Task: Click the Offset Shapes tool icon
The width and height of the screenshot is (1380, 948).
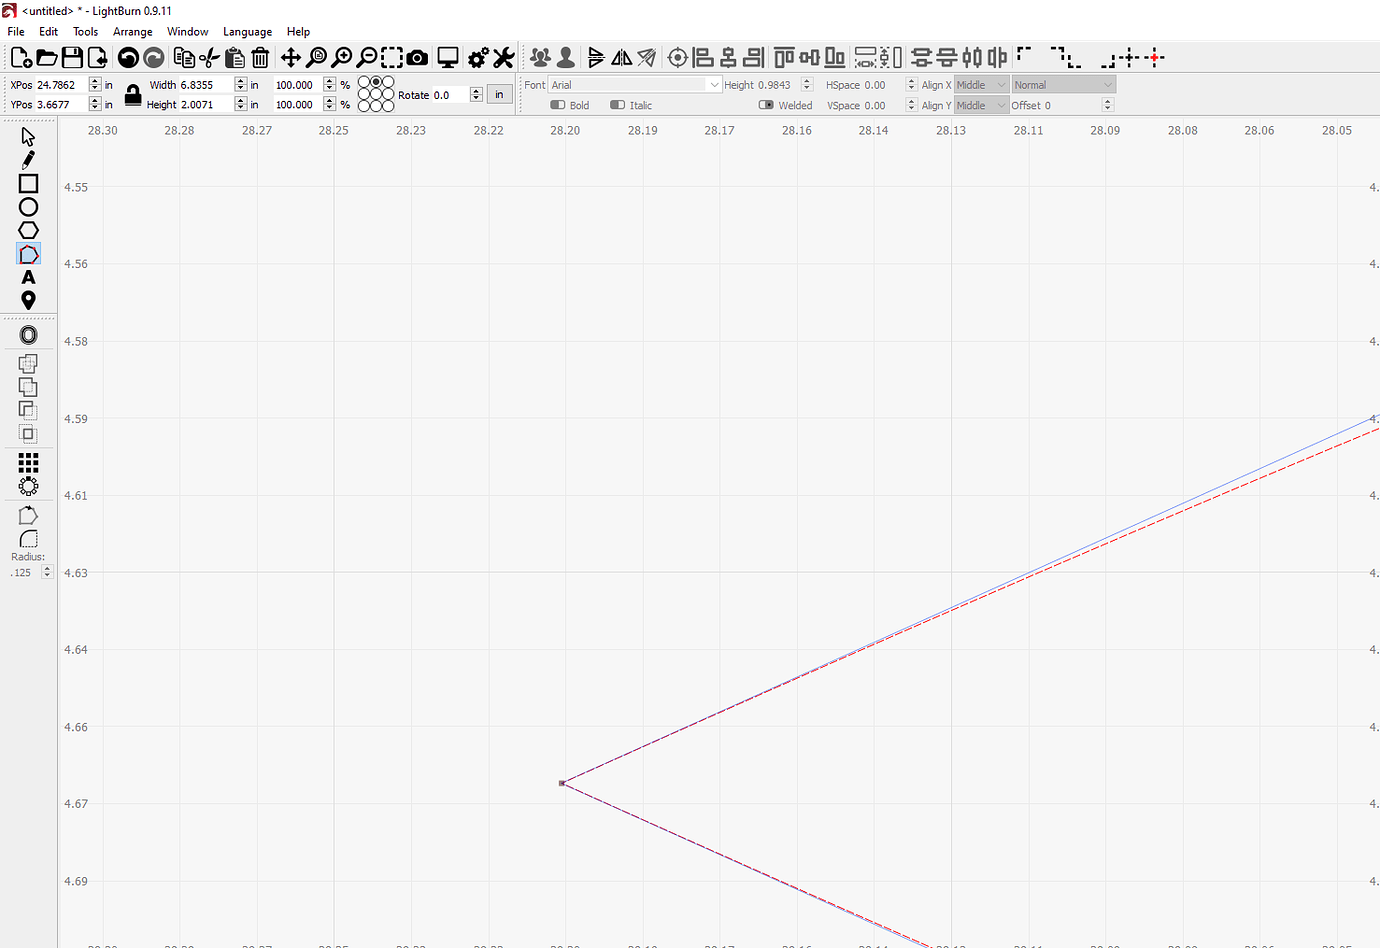Action: [x=28, y=335]
